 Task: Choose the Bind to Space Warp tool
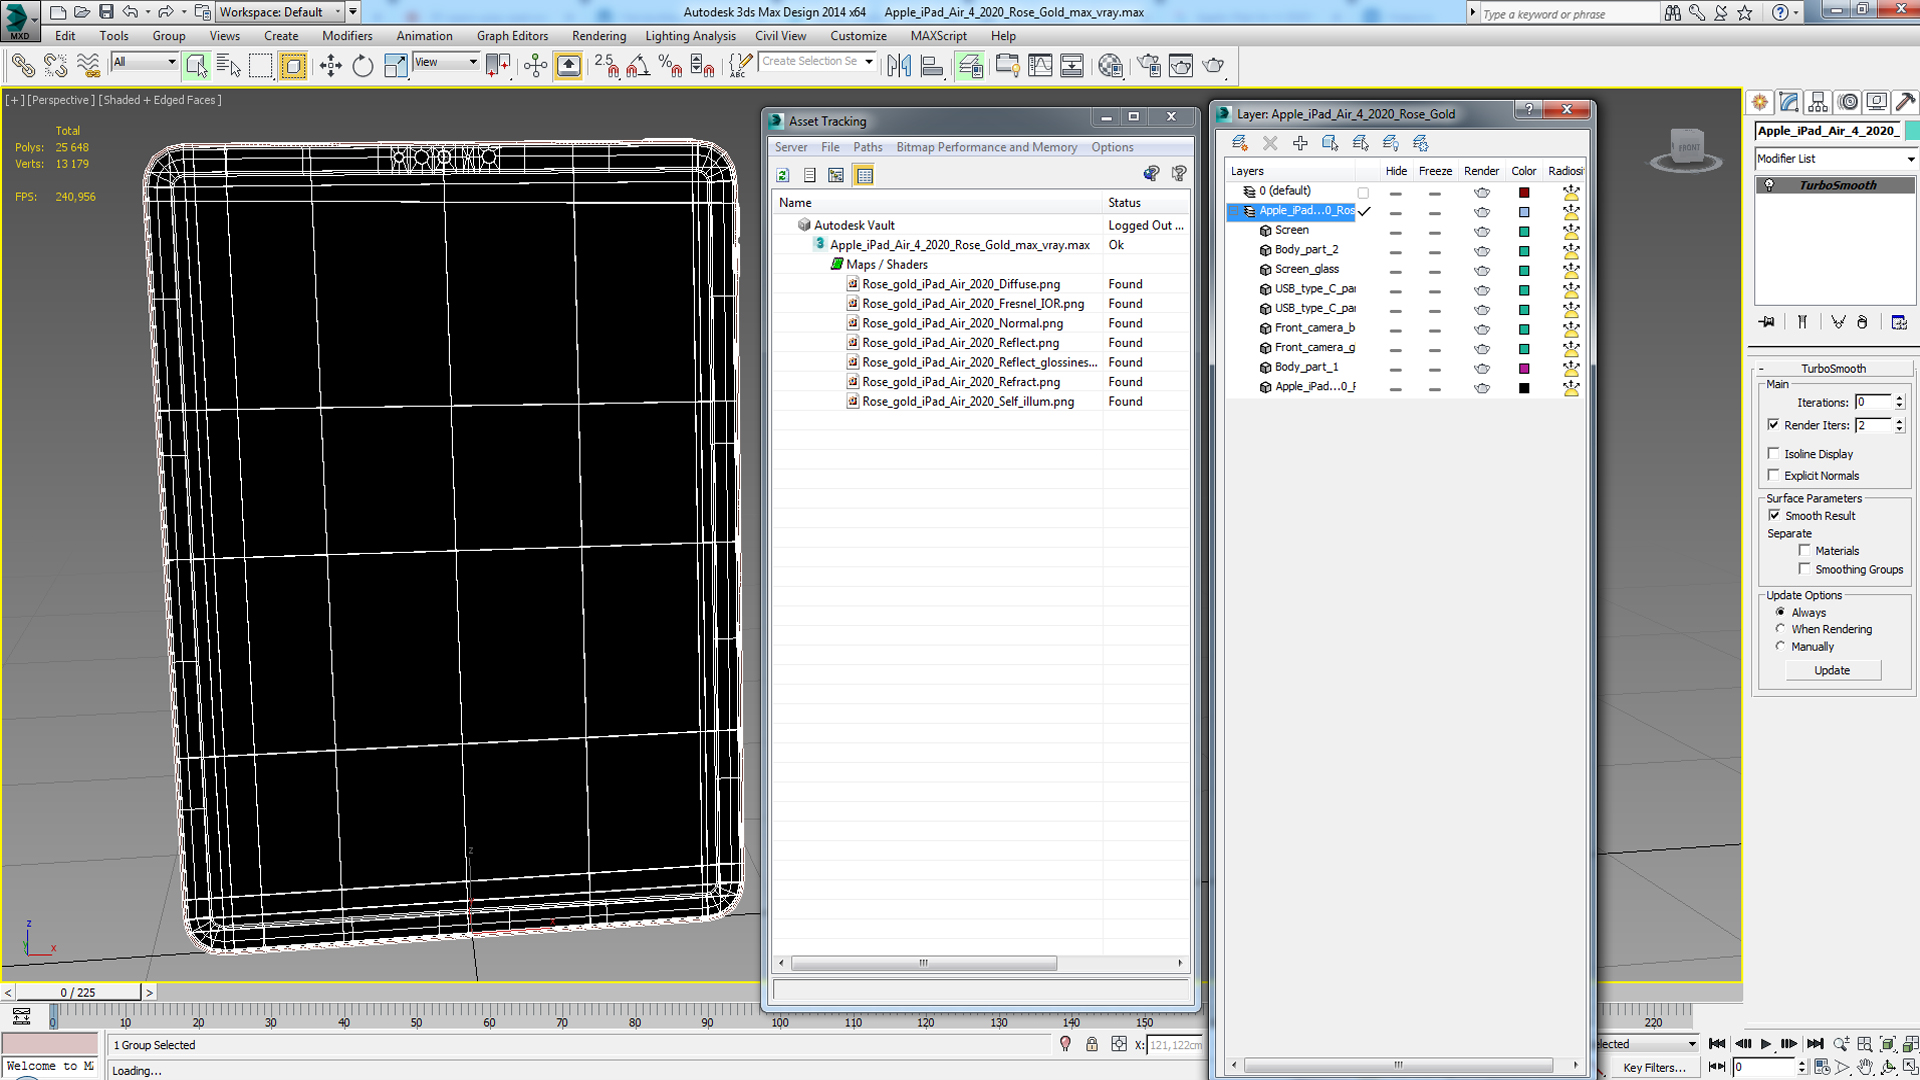(x=88, y=66)
